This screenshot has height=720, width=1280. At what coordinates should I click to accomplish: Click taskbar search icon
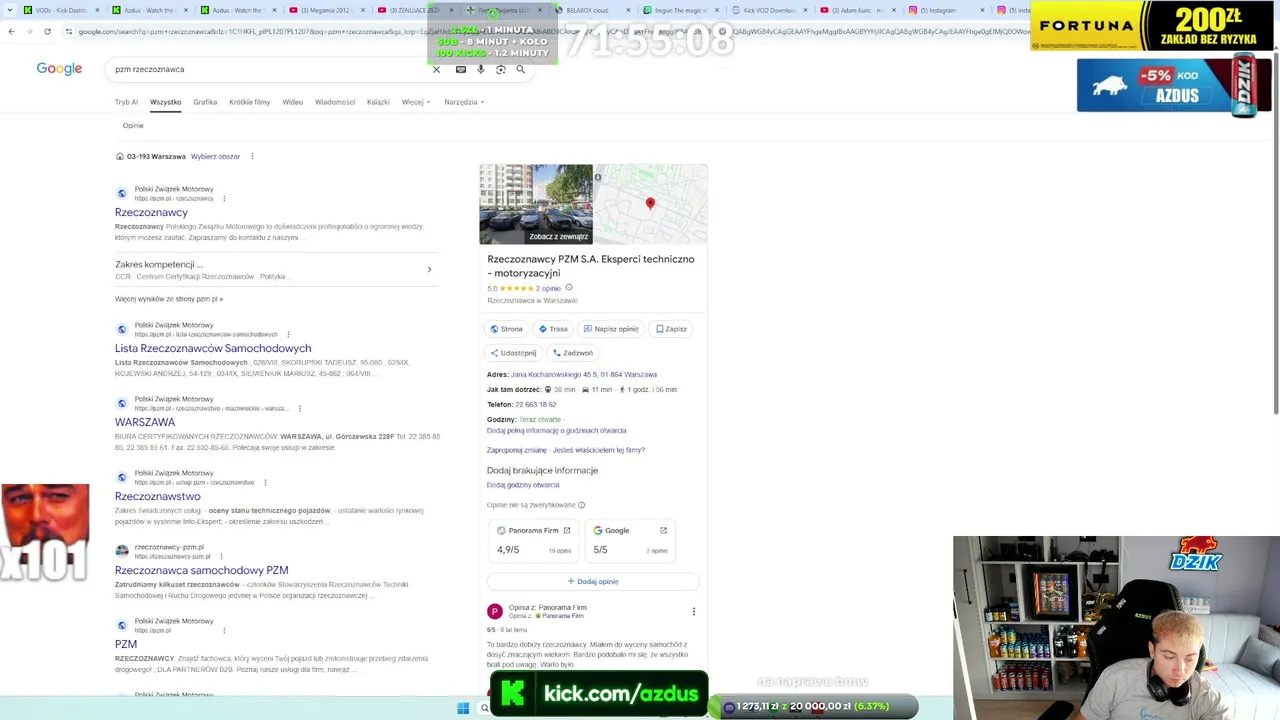pyautogui.click(x=484, y=708)
